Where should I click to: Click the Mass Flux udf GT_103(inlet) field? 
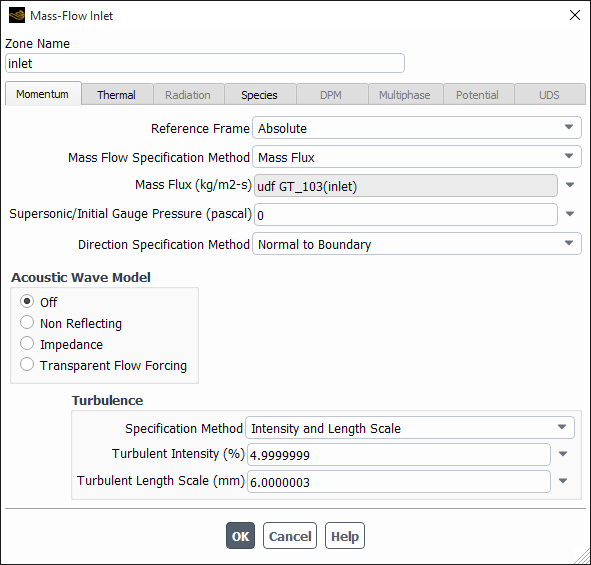[x=406, y=185]
